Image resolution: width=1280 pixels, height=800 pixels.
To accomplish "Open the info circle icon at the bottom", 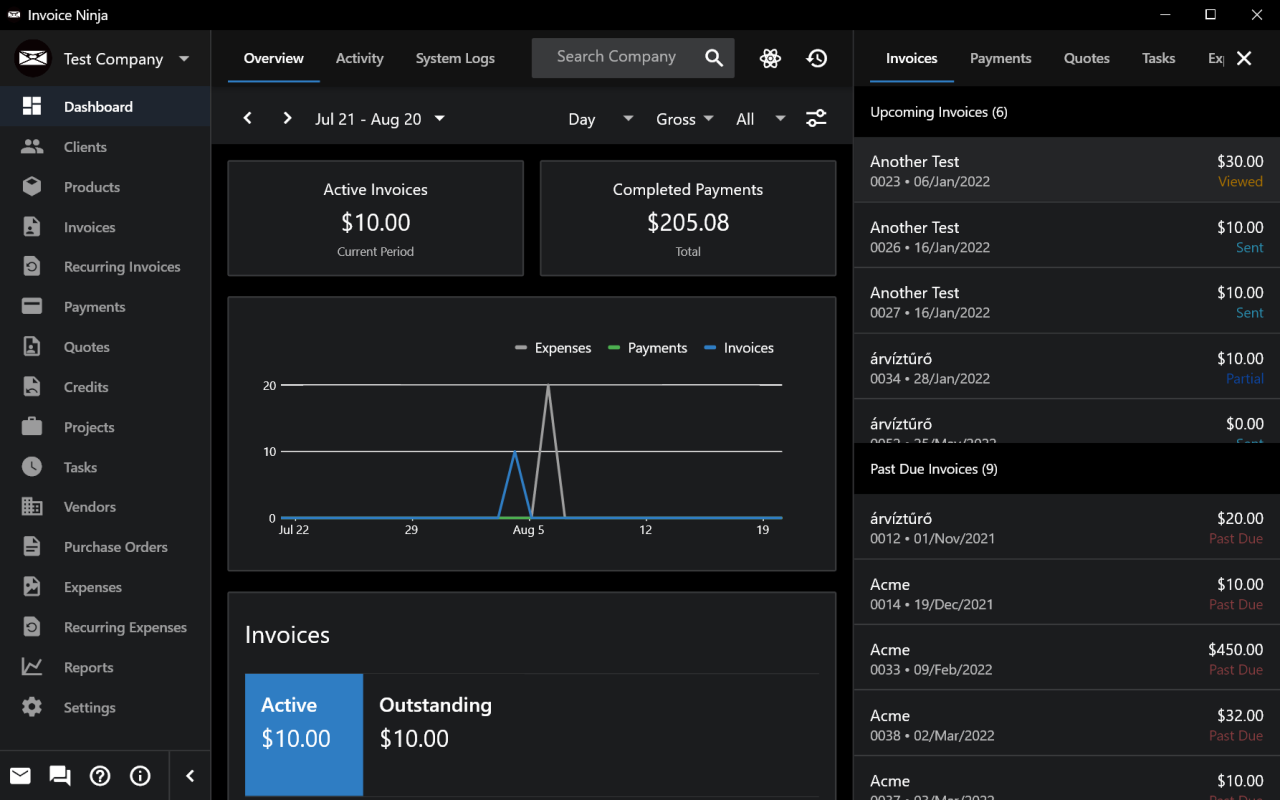I will pyautogui.click(x=140, y=776).
